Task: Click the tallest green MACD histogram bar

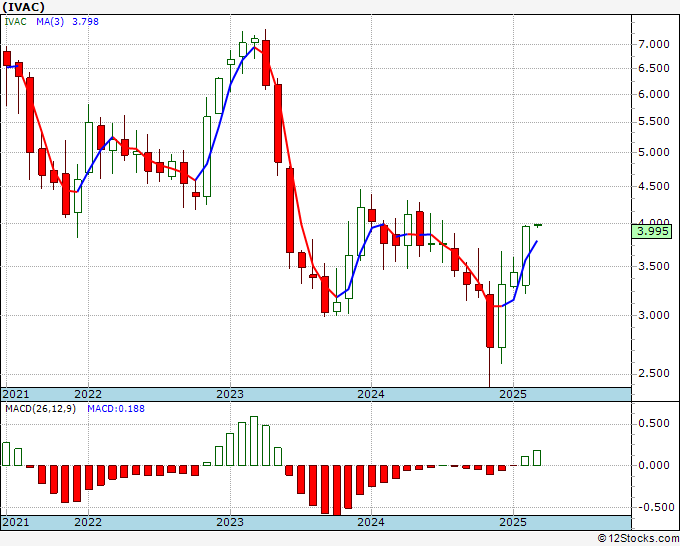Action: pos(254,441)
